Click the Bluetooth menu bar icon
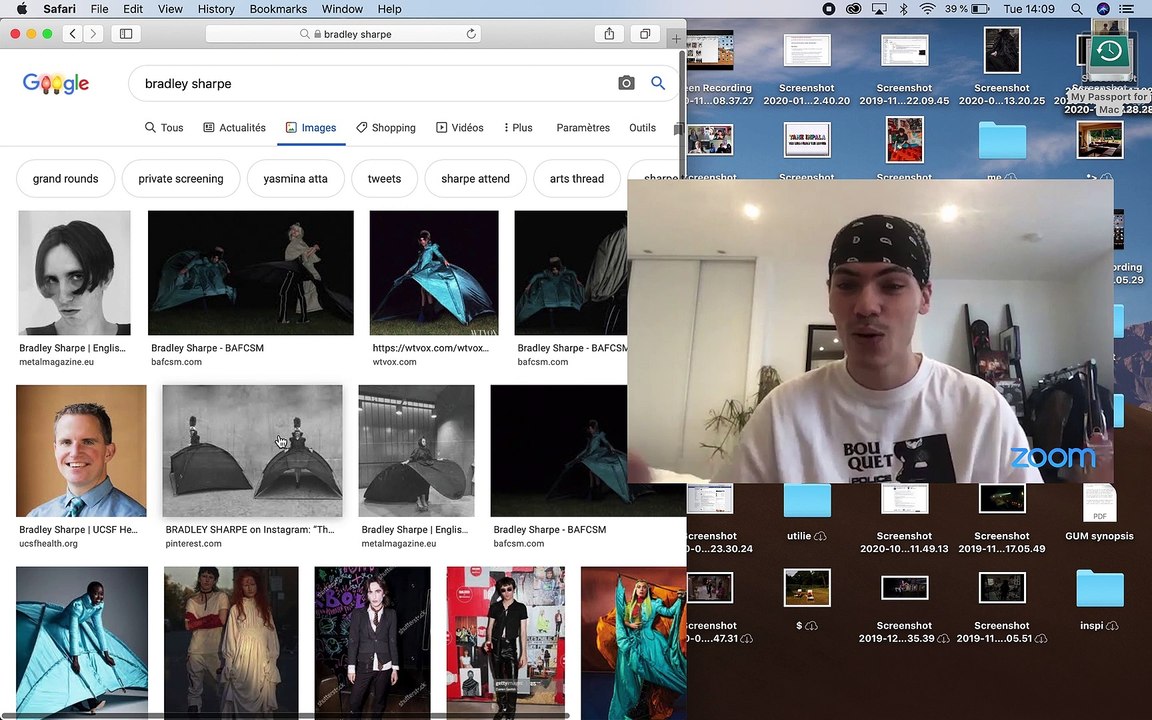Screen dimensions: 1152x720 pyautogui.click(x=903, y=9)
